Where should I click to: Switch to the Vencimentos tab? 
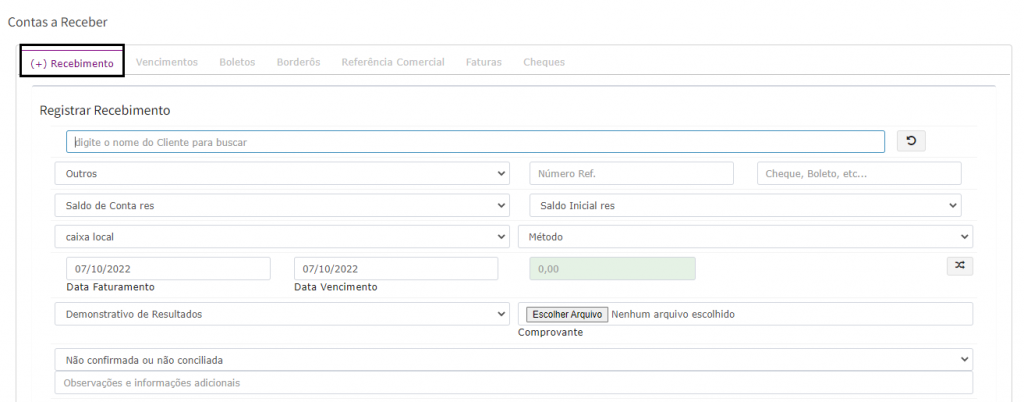tap(167, 62)
